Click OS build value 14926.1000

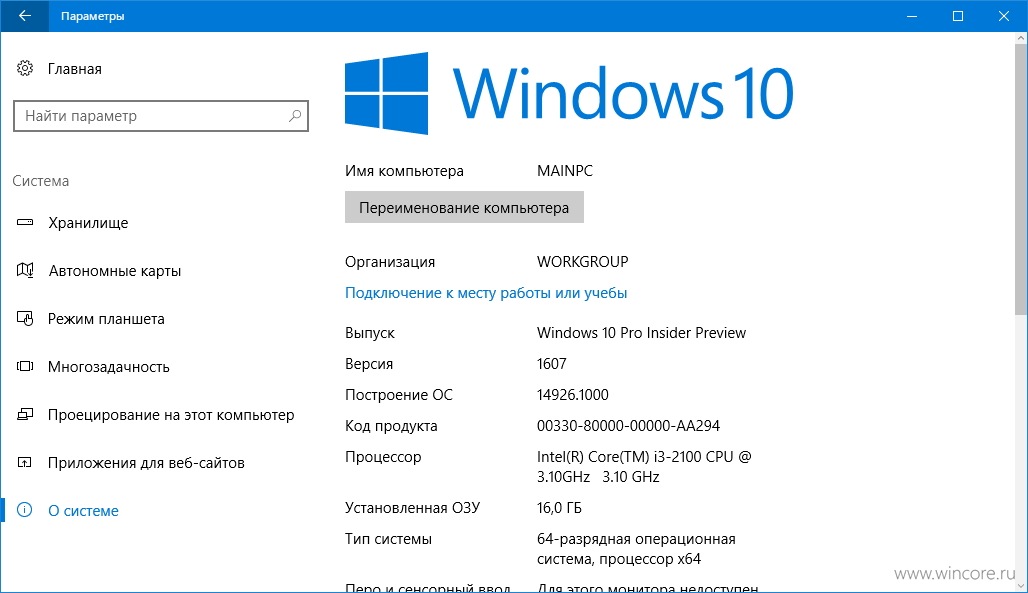point(572,395)
